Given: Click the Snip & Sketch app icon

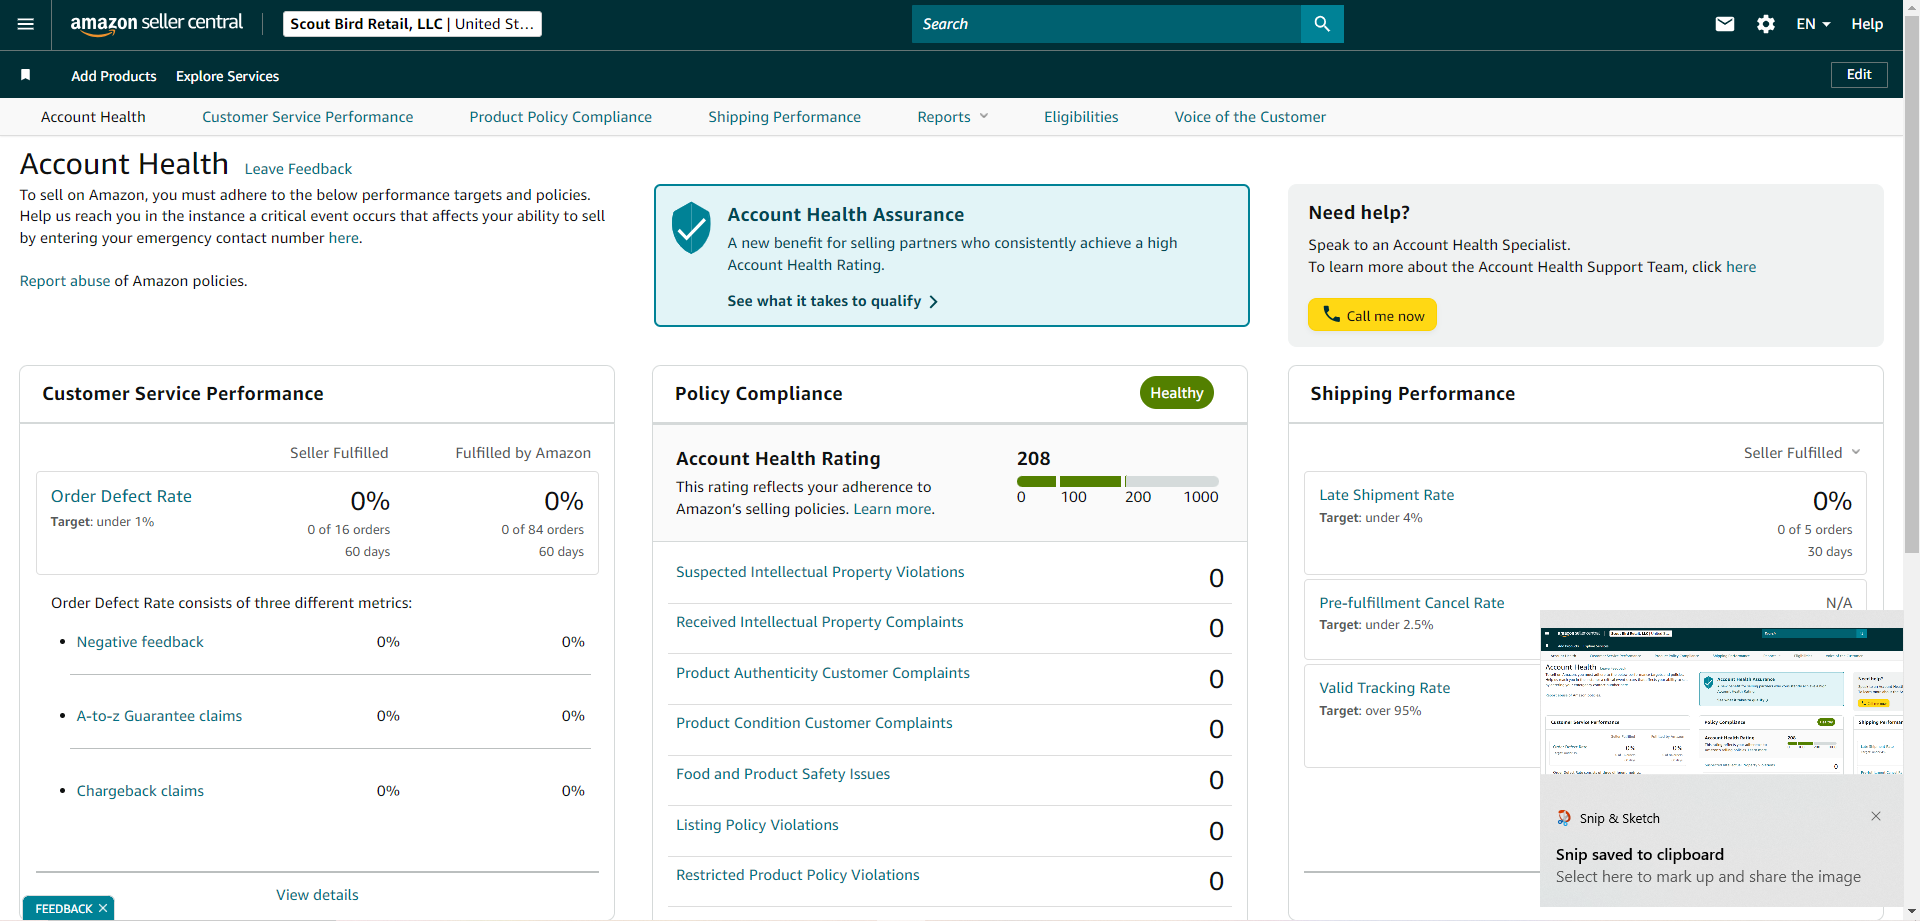Looking at the screenshot, I should (x=1564, y=818).
